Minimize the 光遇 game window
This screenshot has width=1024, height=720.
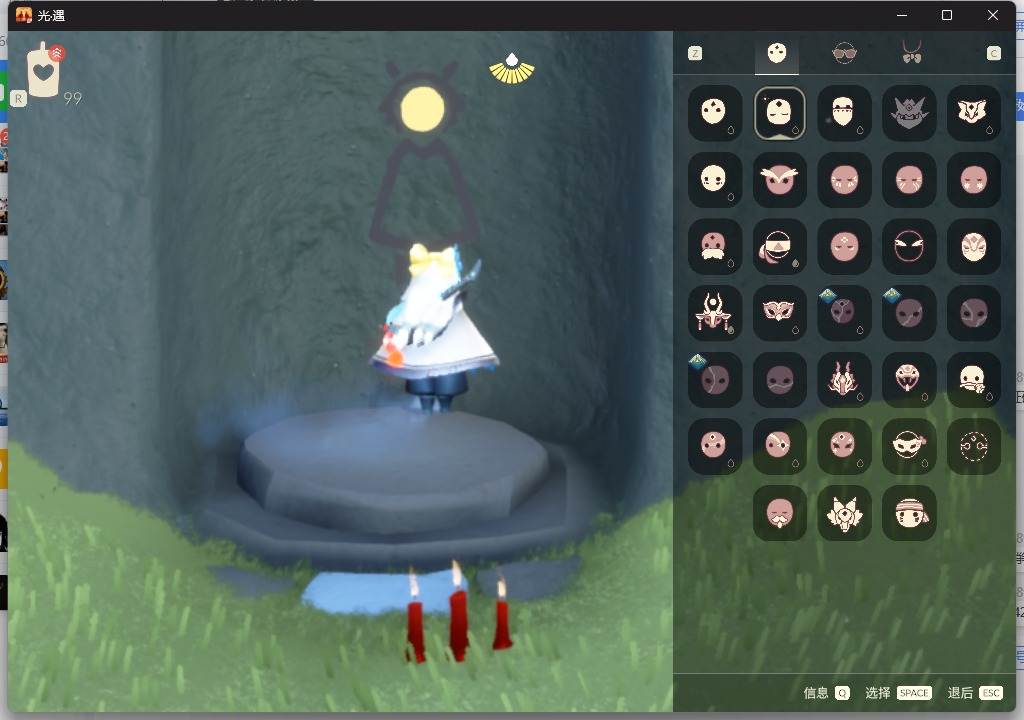coord(902,15)
